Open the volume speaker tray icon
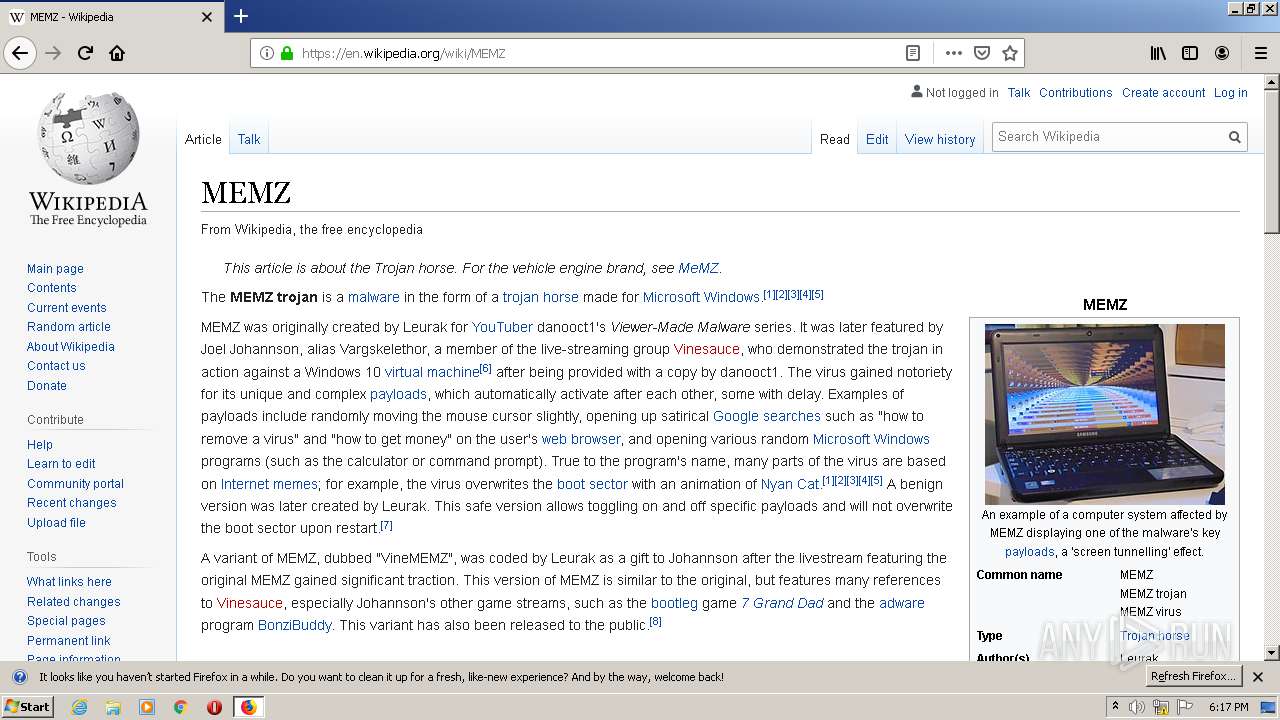This screenshot has width=1280, height=720. [x=1137, y=707]
